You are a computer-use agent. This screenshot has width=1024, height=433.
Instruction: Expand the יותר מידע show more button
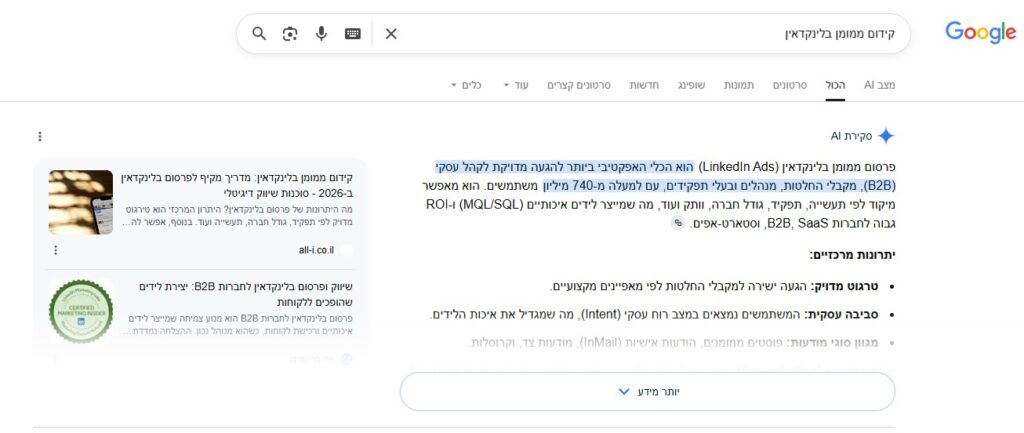[x=647, y=392]
